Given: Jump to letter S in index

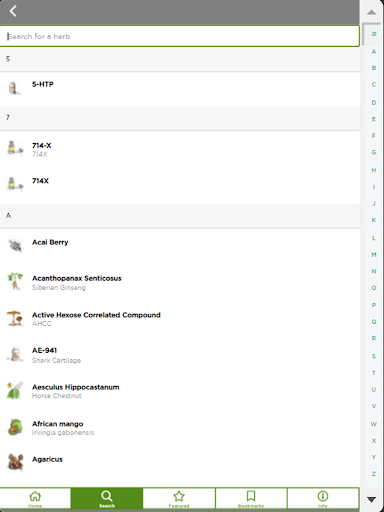Looking at the screenshot, I should point(374,356).
